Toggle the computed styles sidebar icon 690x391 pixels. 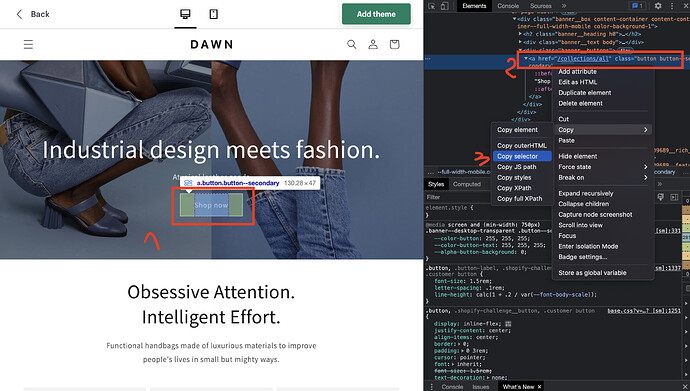coord(674,197)
